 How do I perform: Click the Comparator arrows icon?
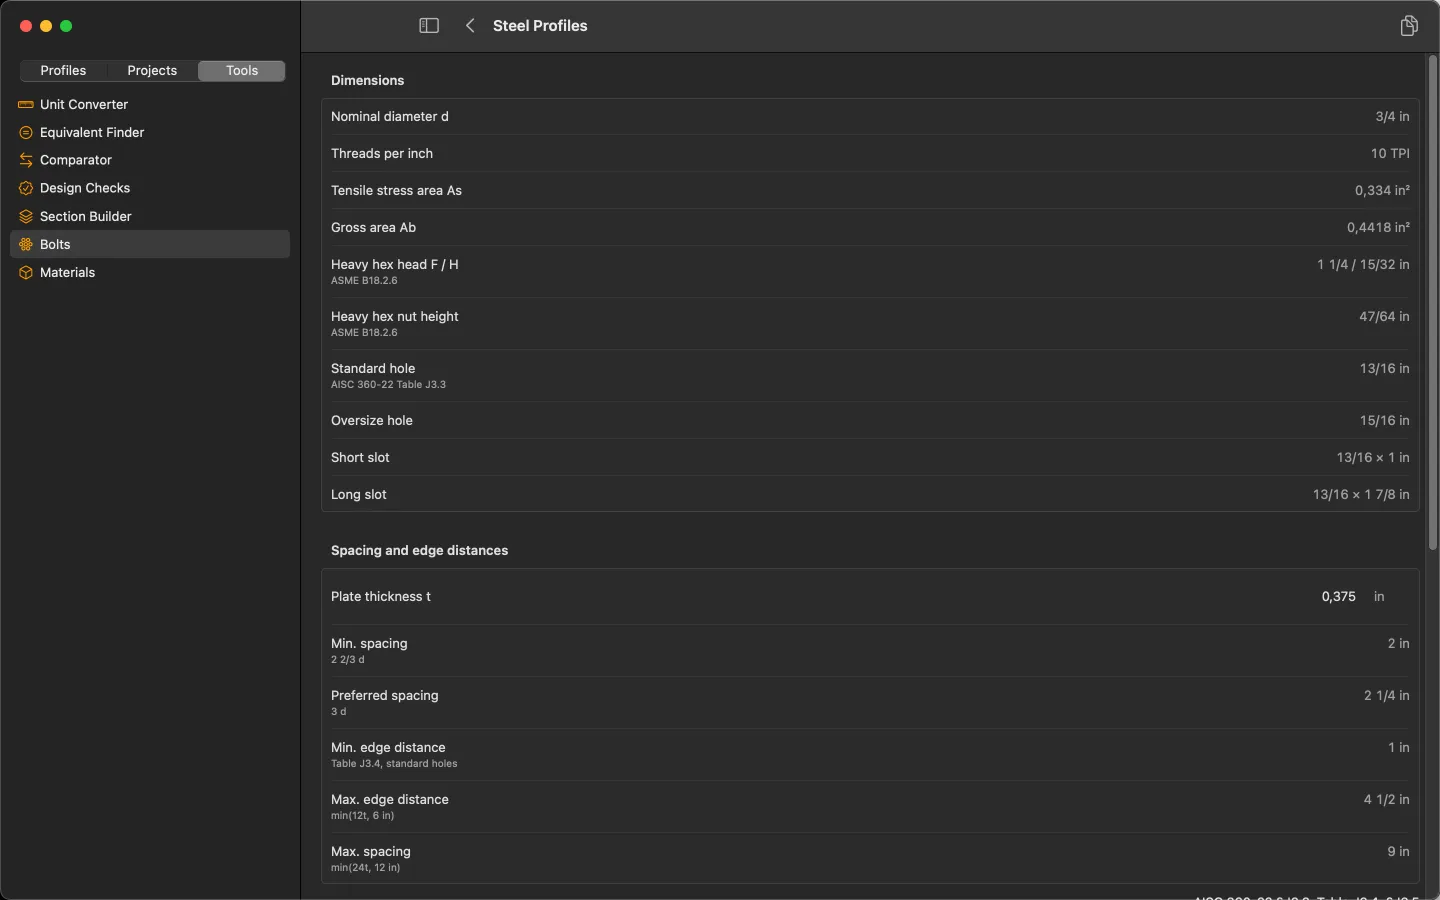click(26, 160)
